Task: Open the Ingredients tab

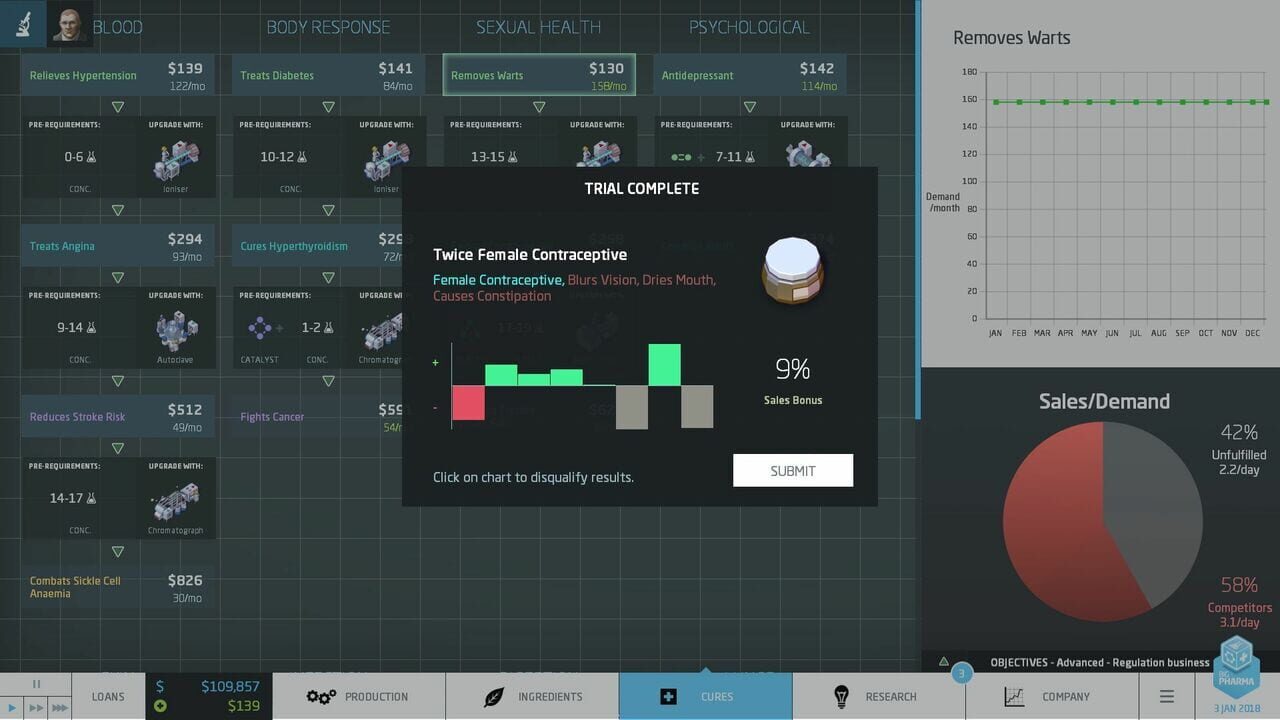Action: click(x=532, y=696)
